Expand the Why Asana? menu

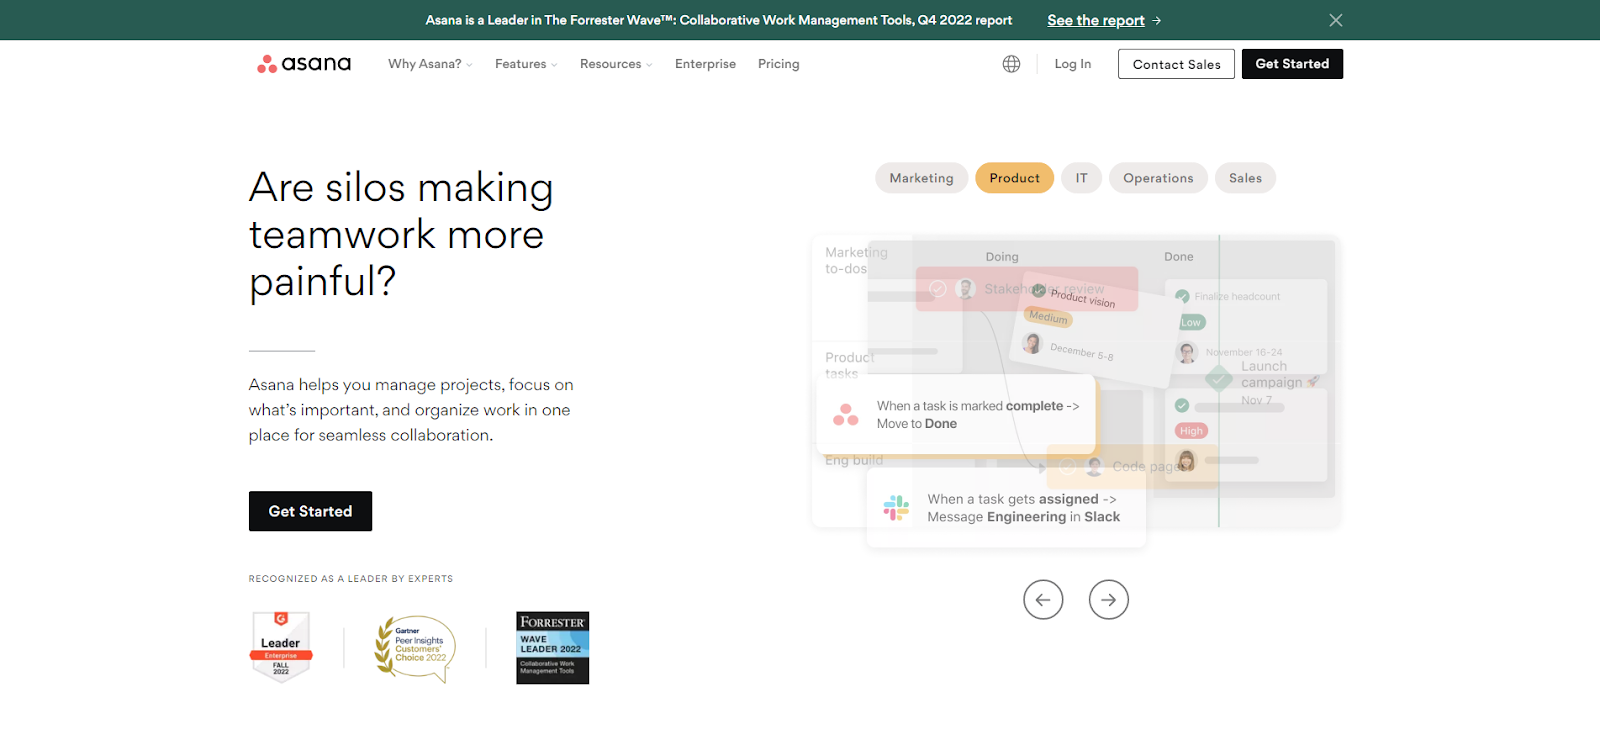430,64
